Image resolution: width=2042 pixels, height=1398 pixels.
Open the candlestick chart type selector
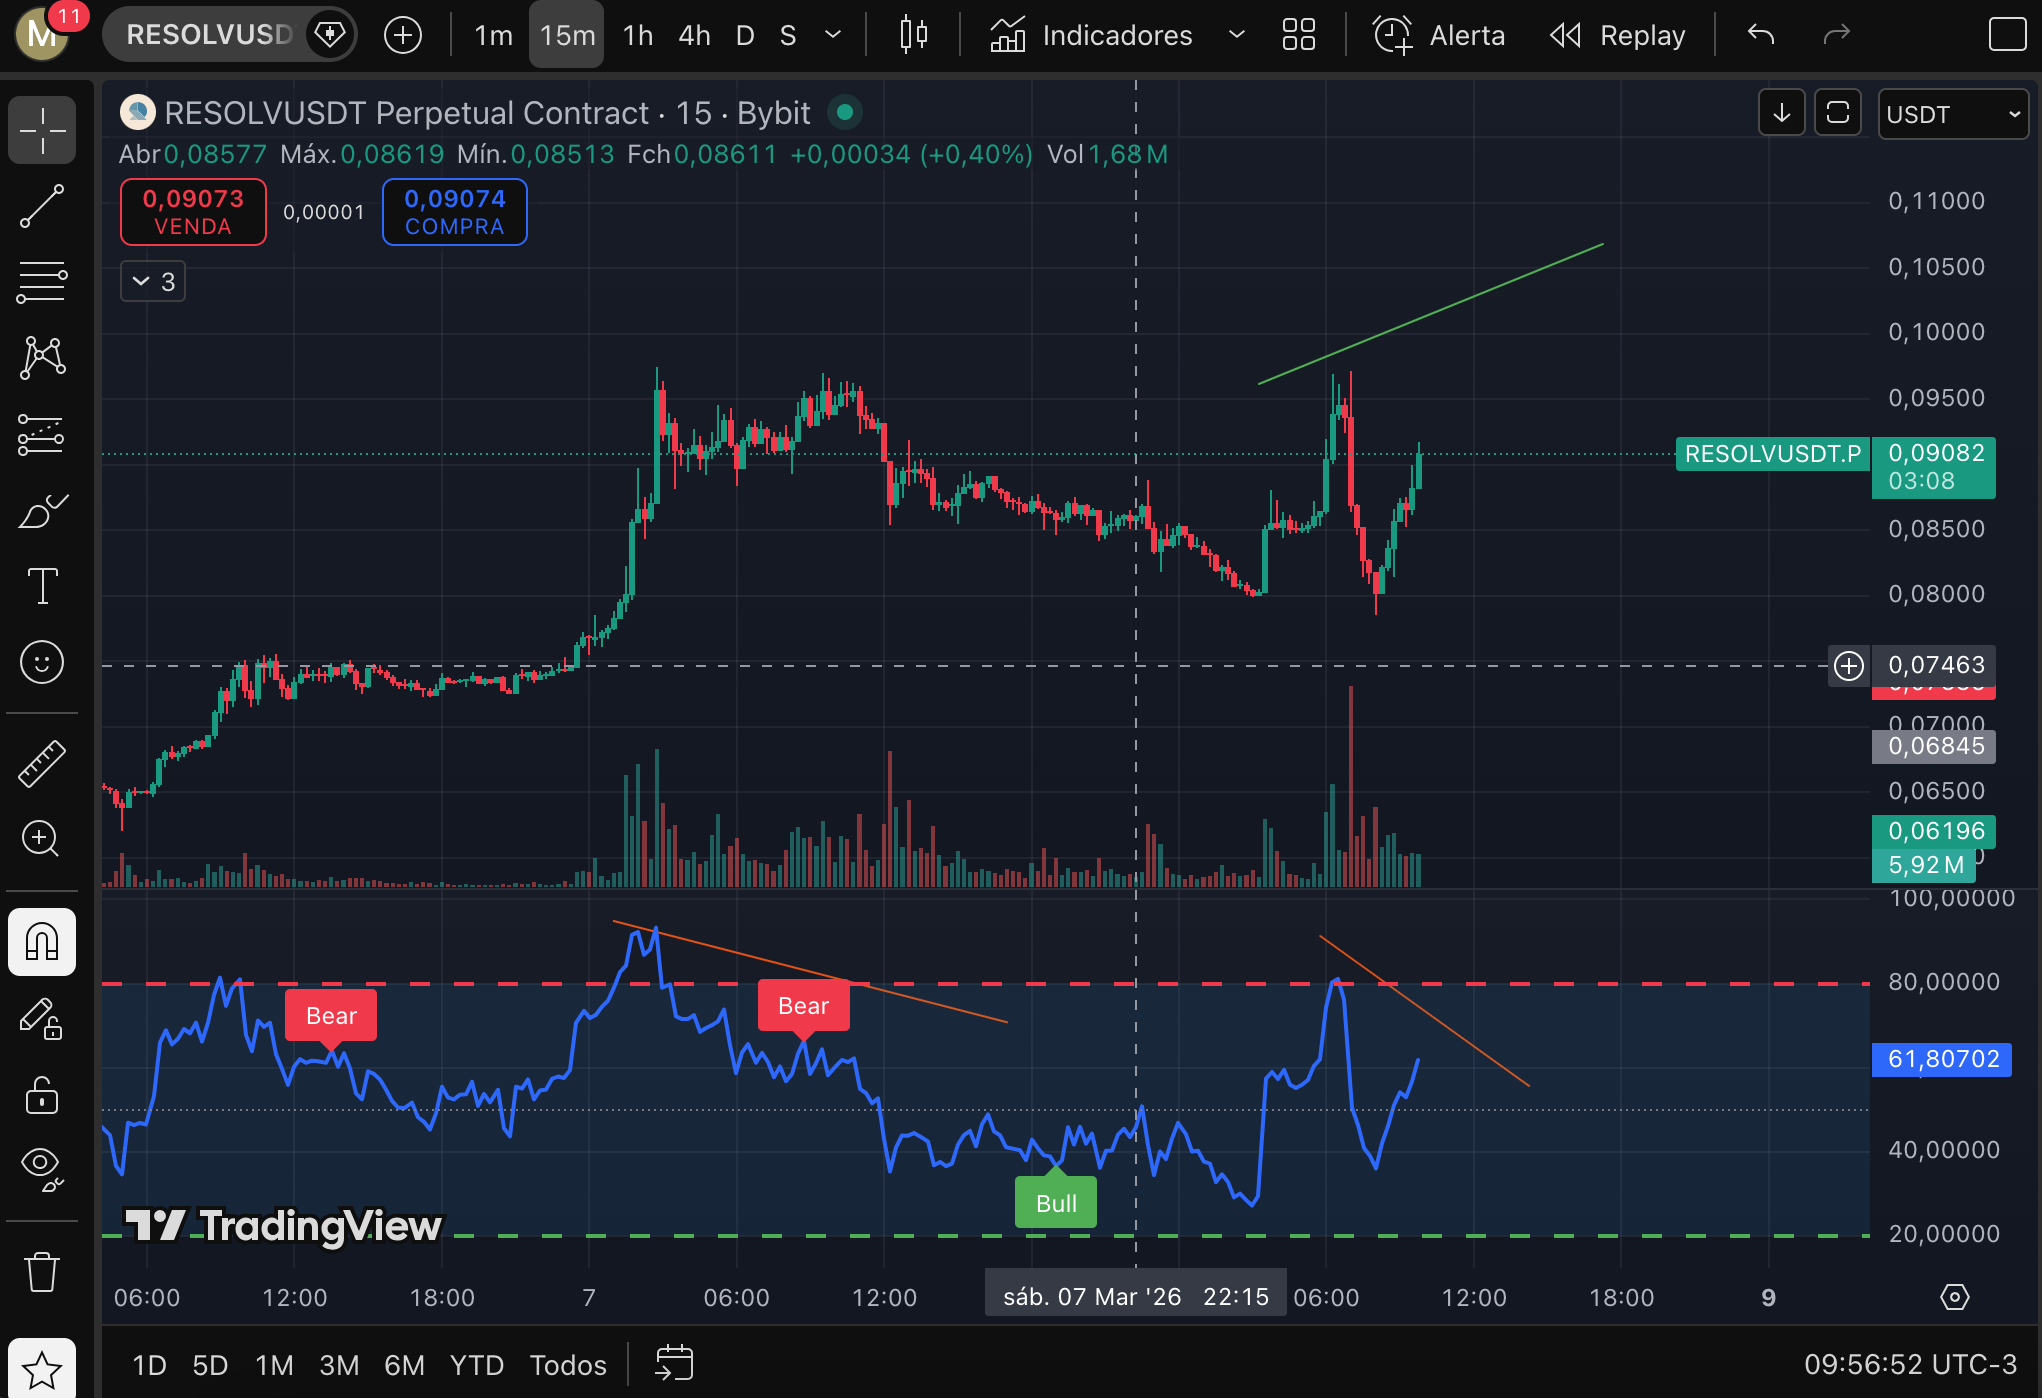coord(913,35)
